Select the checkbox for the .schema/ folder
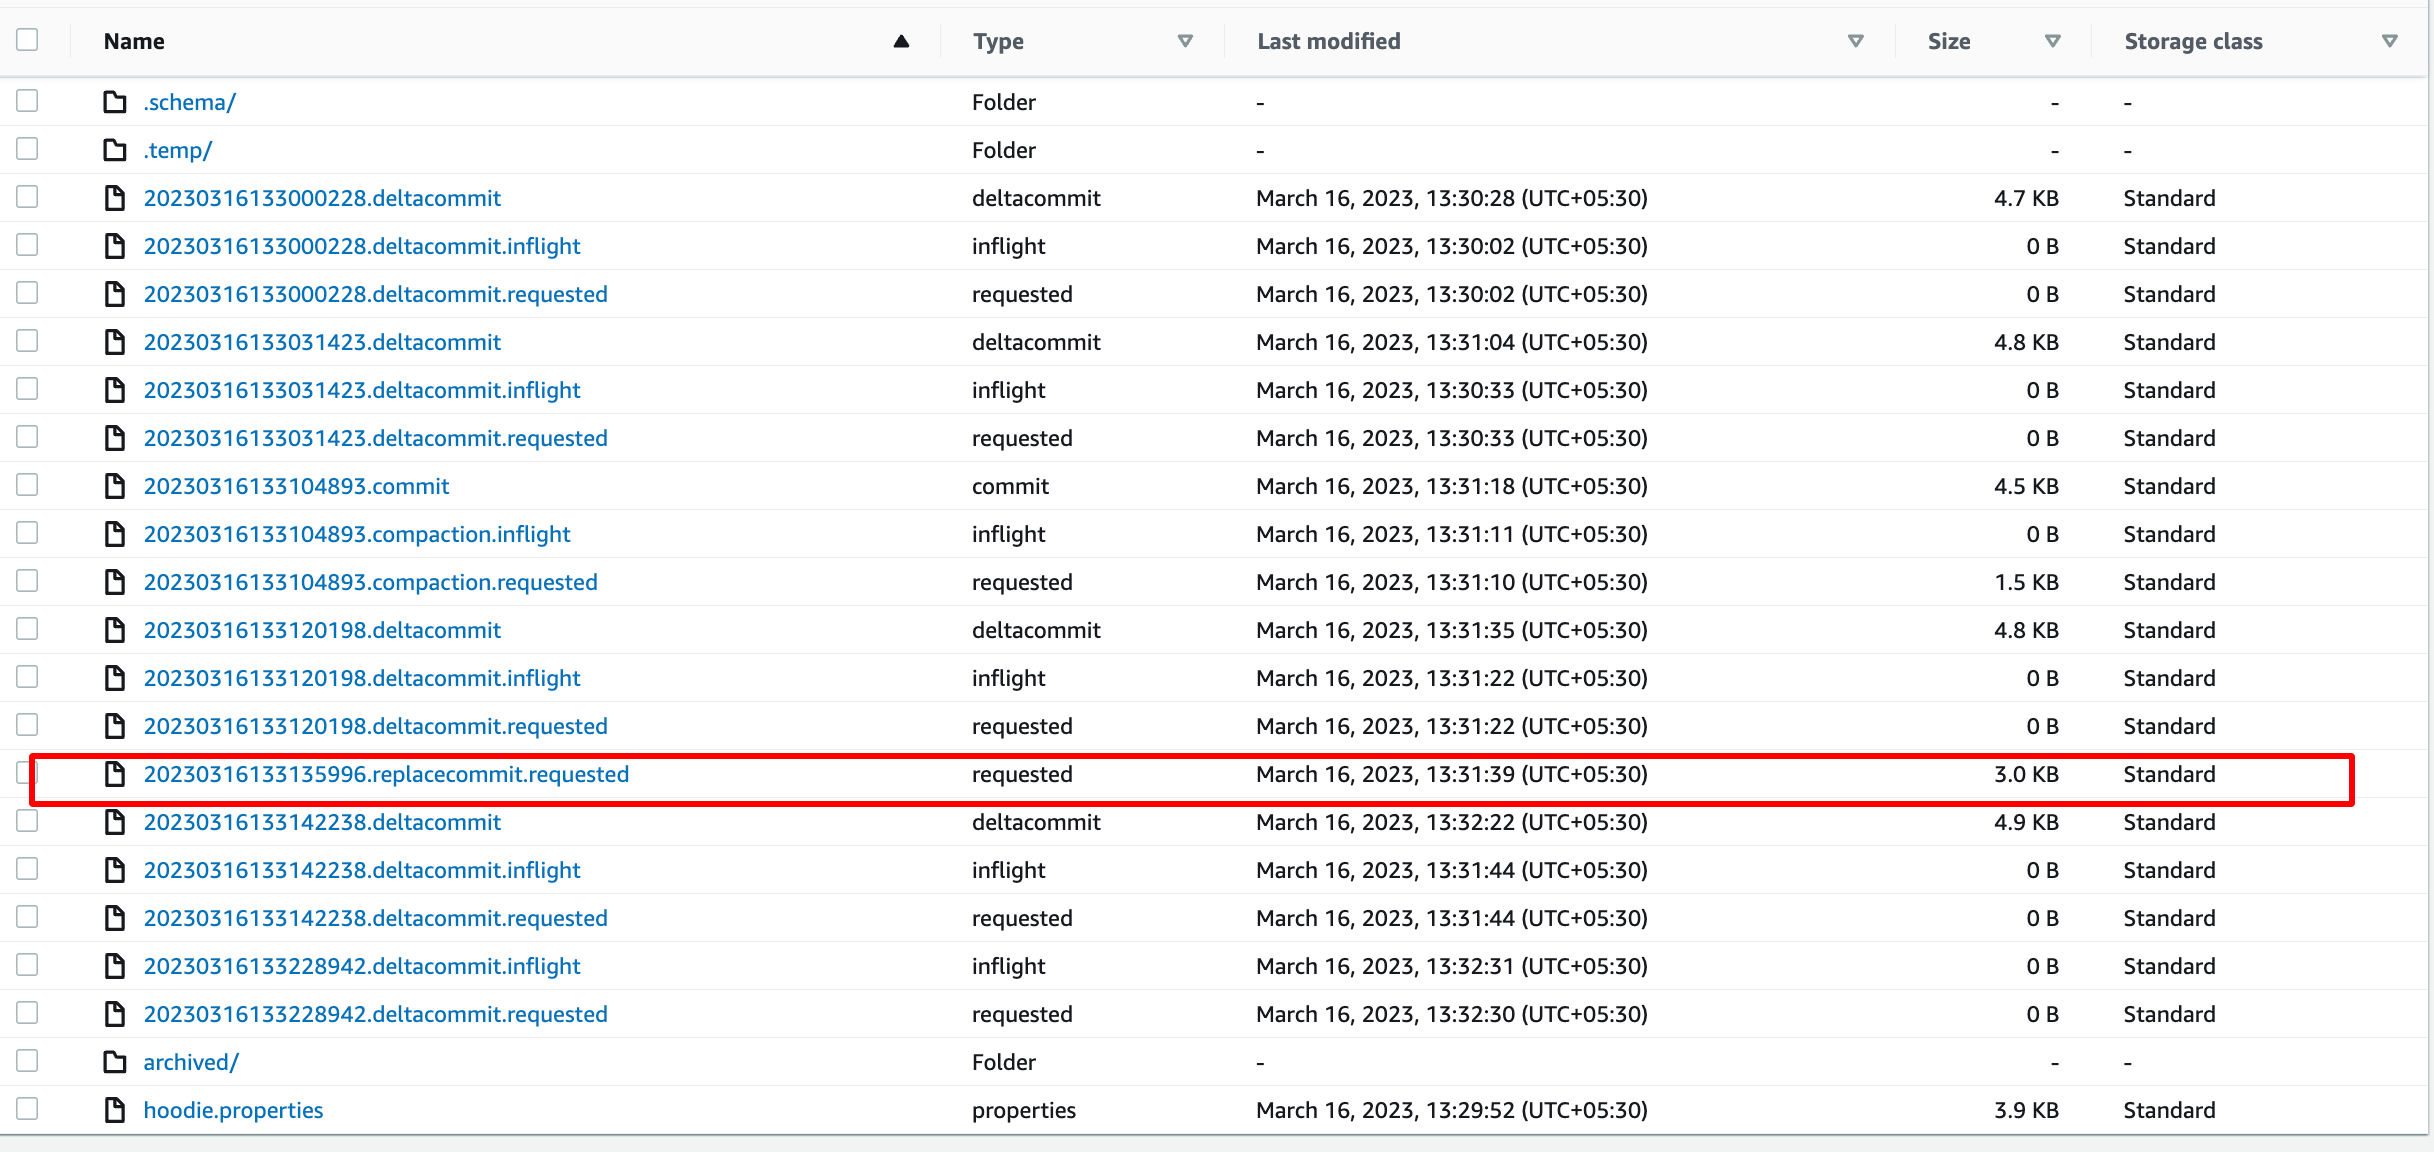Viewport: 2434px width, 1152px height. (27, 101)
